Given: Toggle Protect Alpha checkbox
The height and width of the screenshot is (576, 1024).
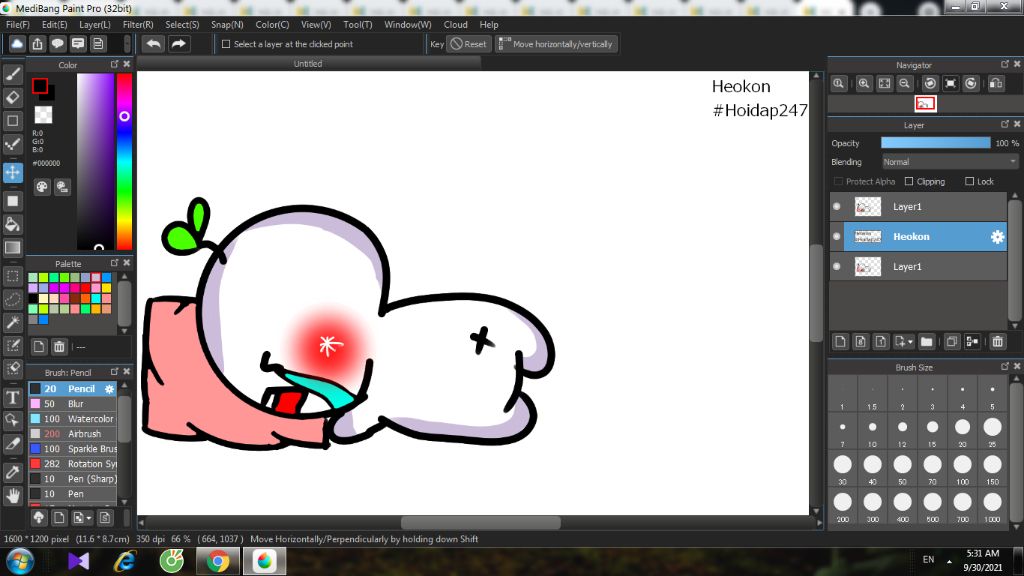Looking at the screenshot, I should pyautogui.click(x=839, y=182).
